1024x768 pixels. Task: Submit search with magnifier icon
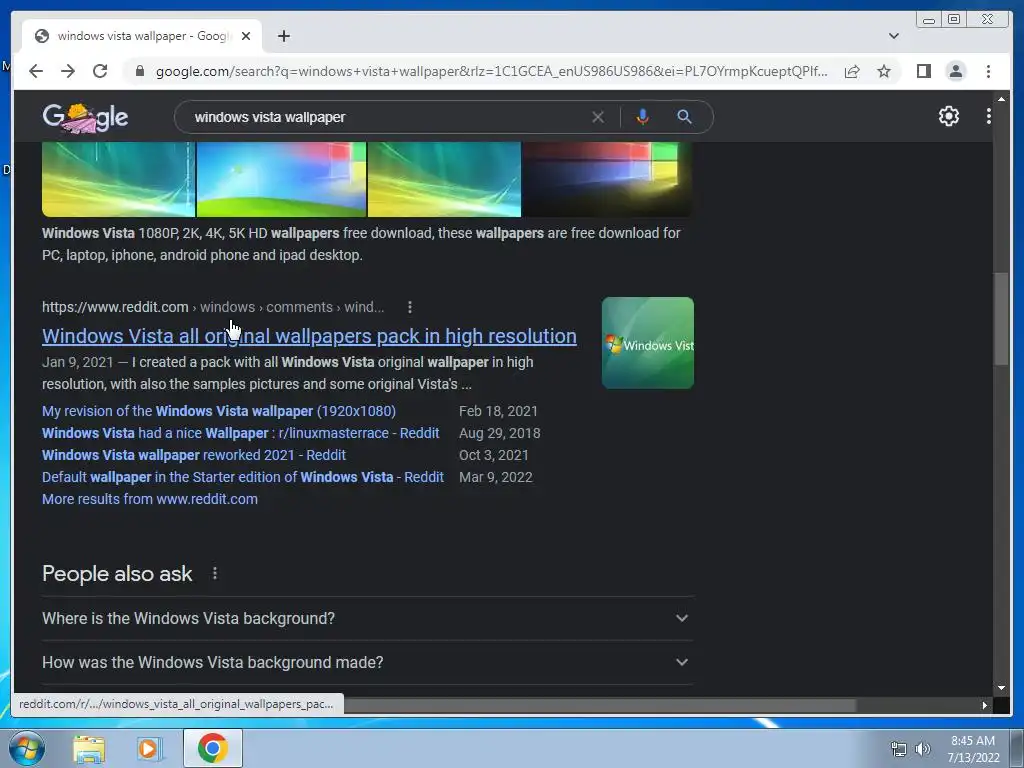(x=684, y=117)
